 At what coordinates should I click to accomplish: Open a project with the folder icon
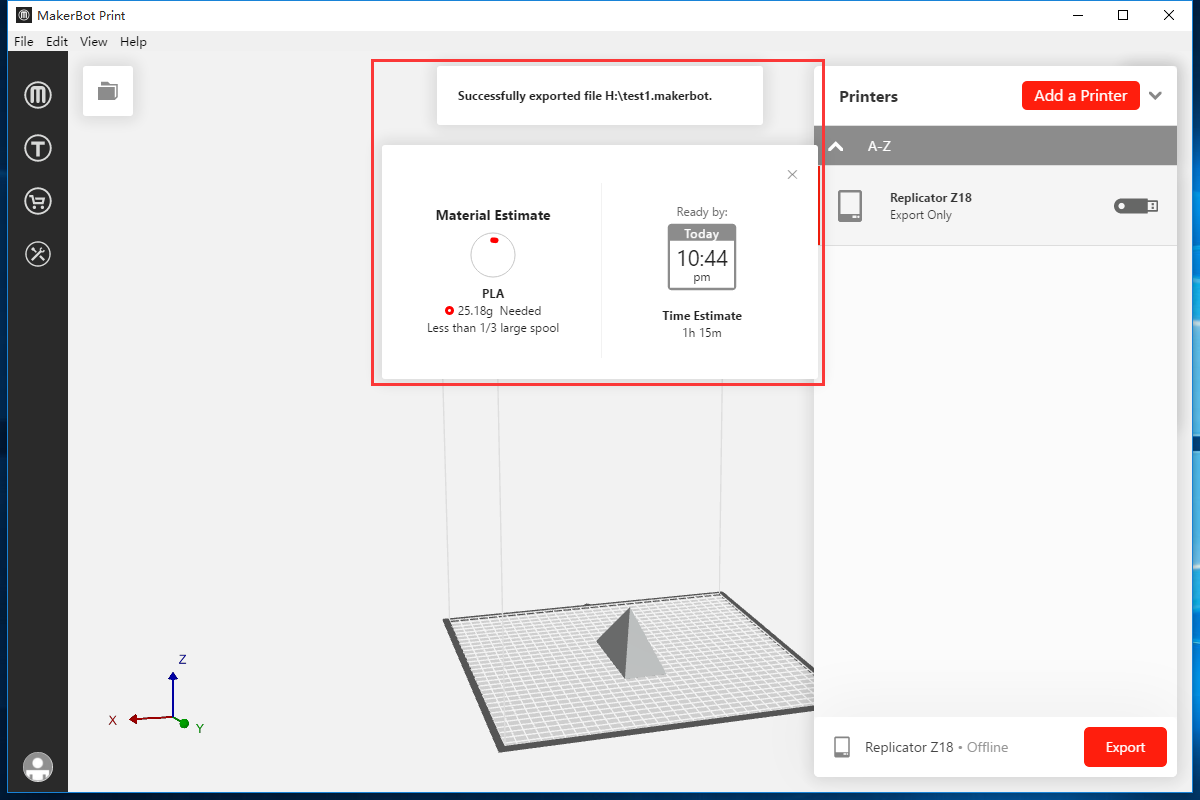click(x=107, y=90)
